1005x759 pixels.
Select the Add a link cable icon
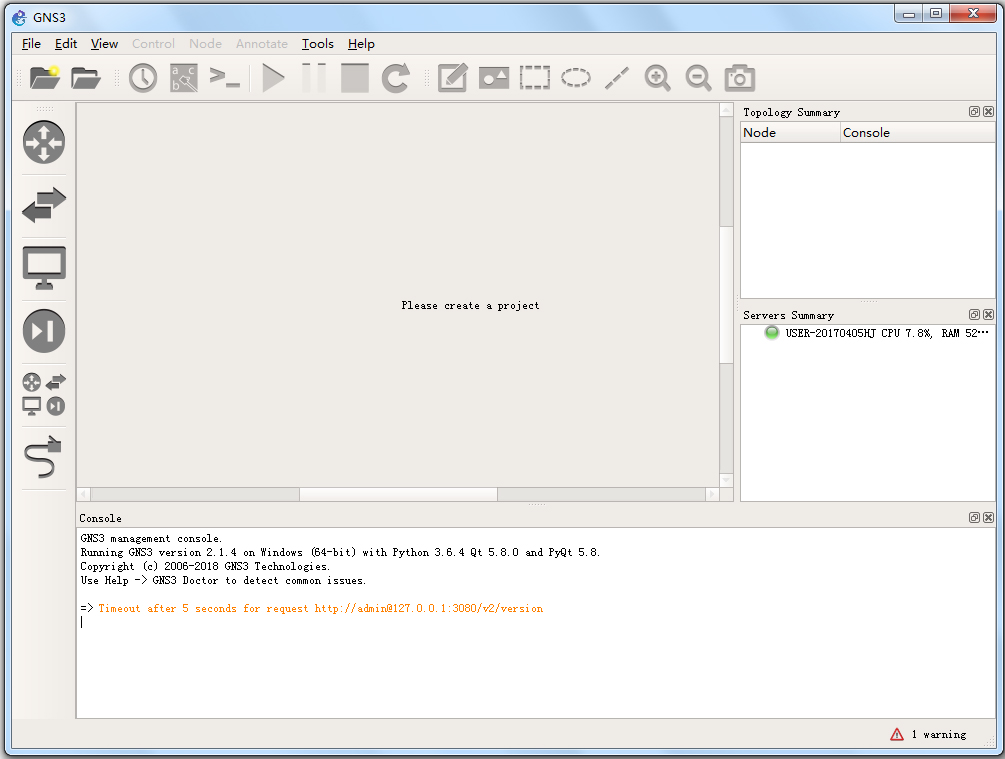click(44, 457)
